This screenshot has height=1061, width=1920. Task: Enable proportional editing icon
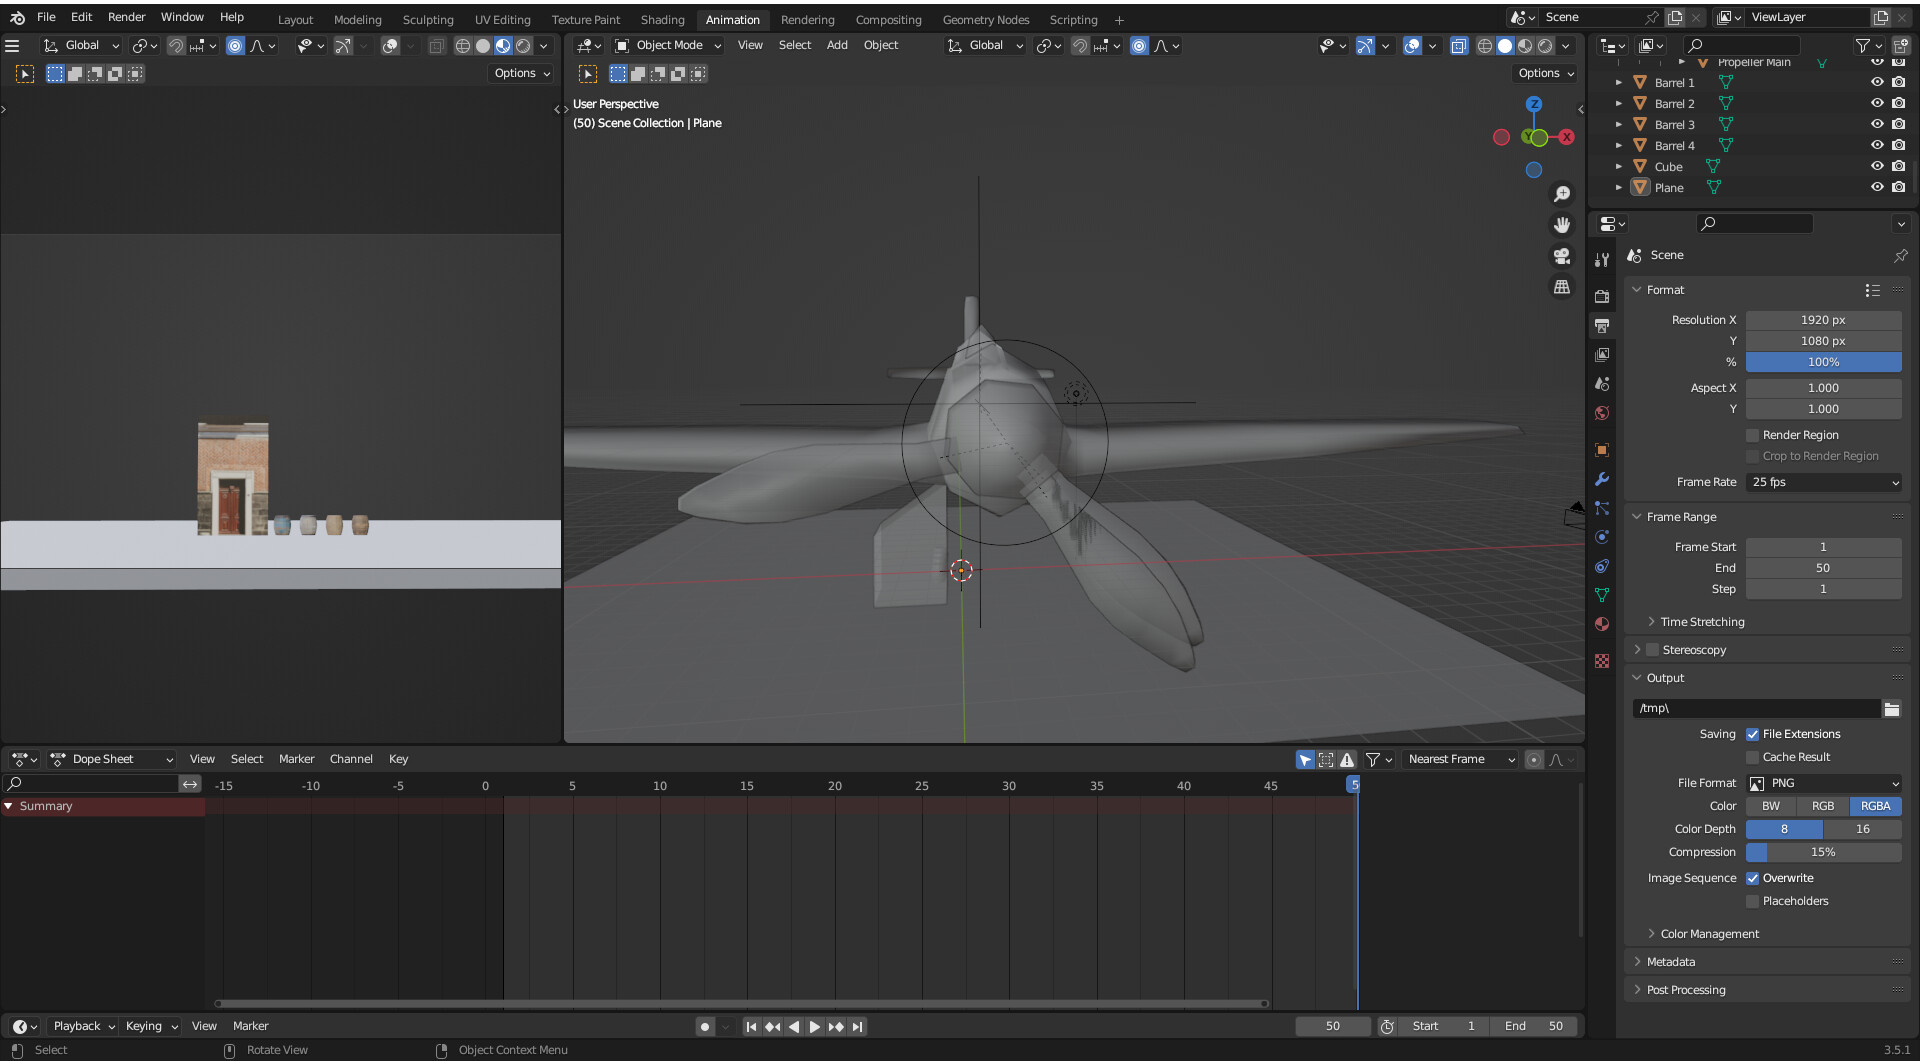point(1139,46)
